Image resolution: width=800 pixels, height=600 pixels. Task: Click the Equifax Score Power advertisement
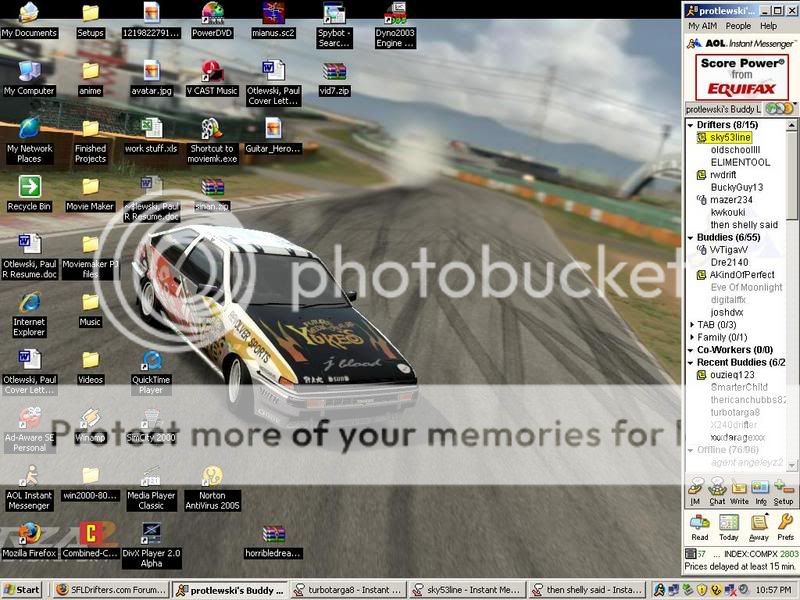pyautogui.click(x=740, y=76)
